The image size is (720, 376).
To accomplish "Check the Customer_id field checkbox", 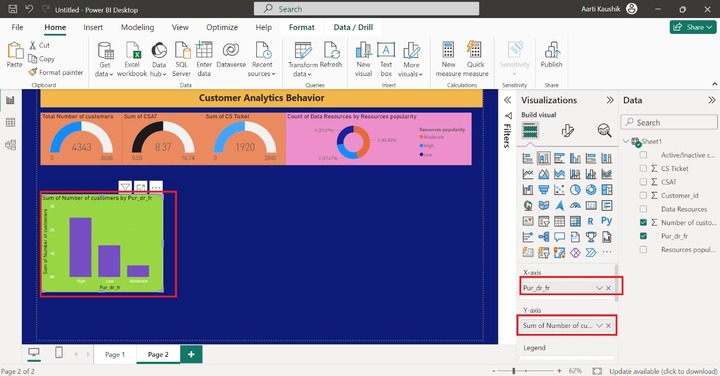I will click(643, 196).
